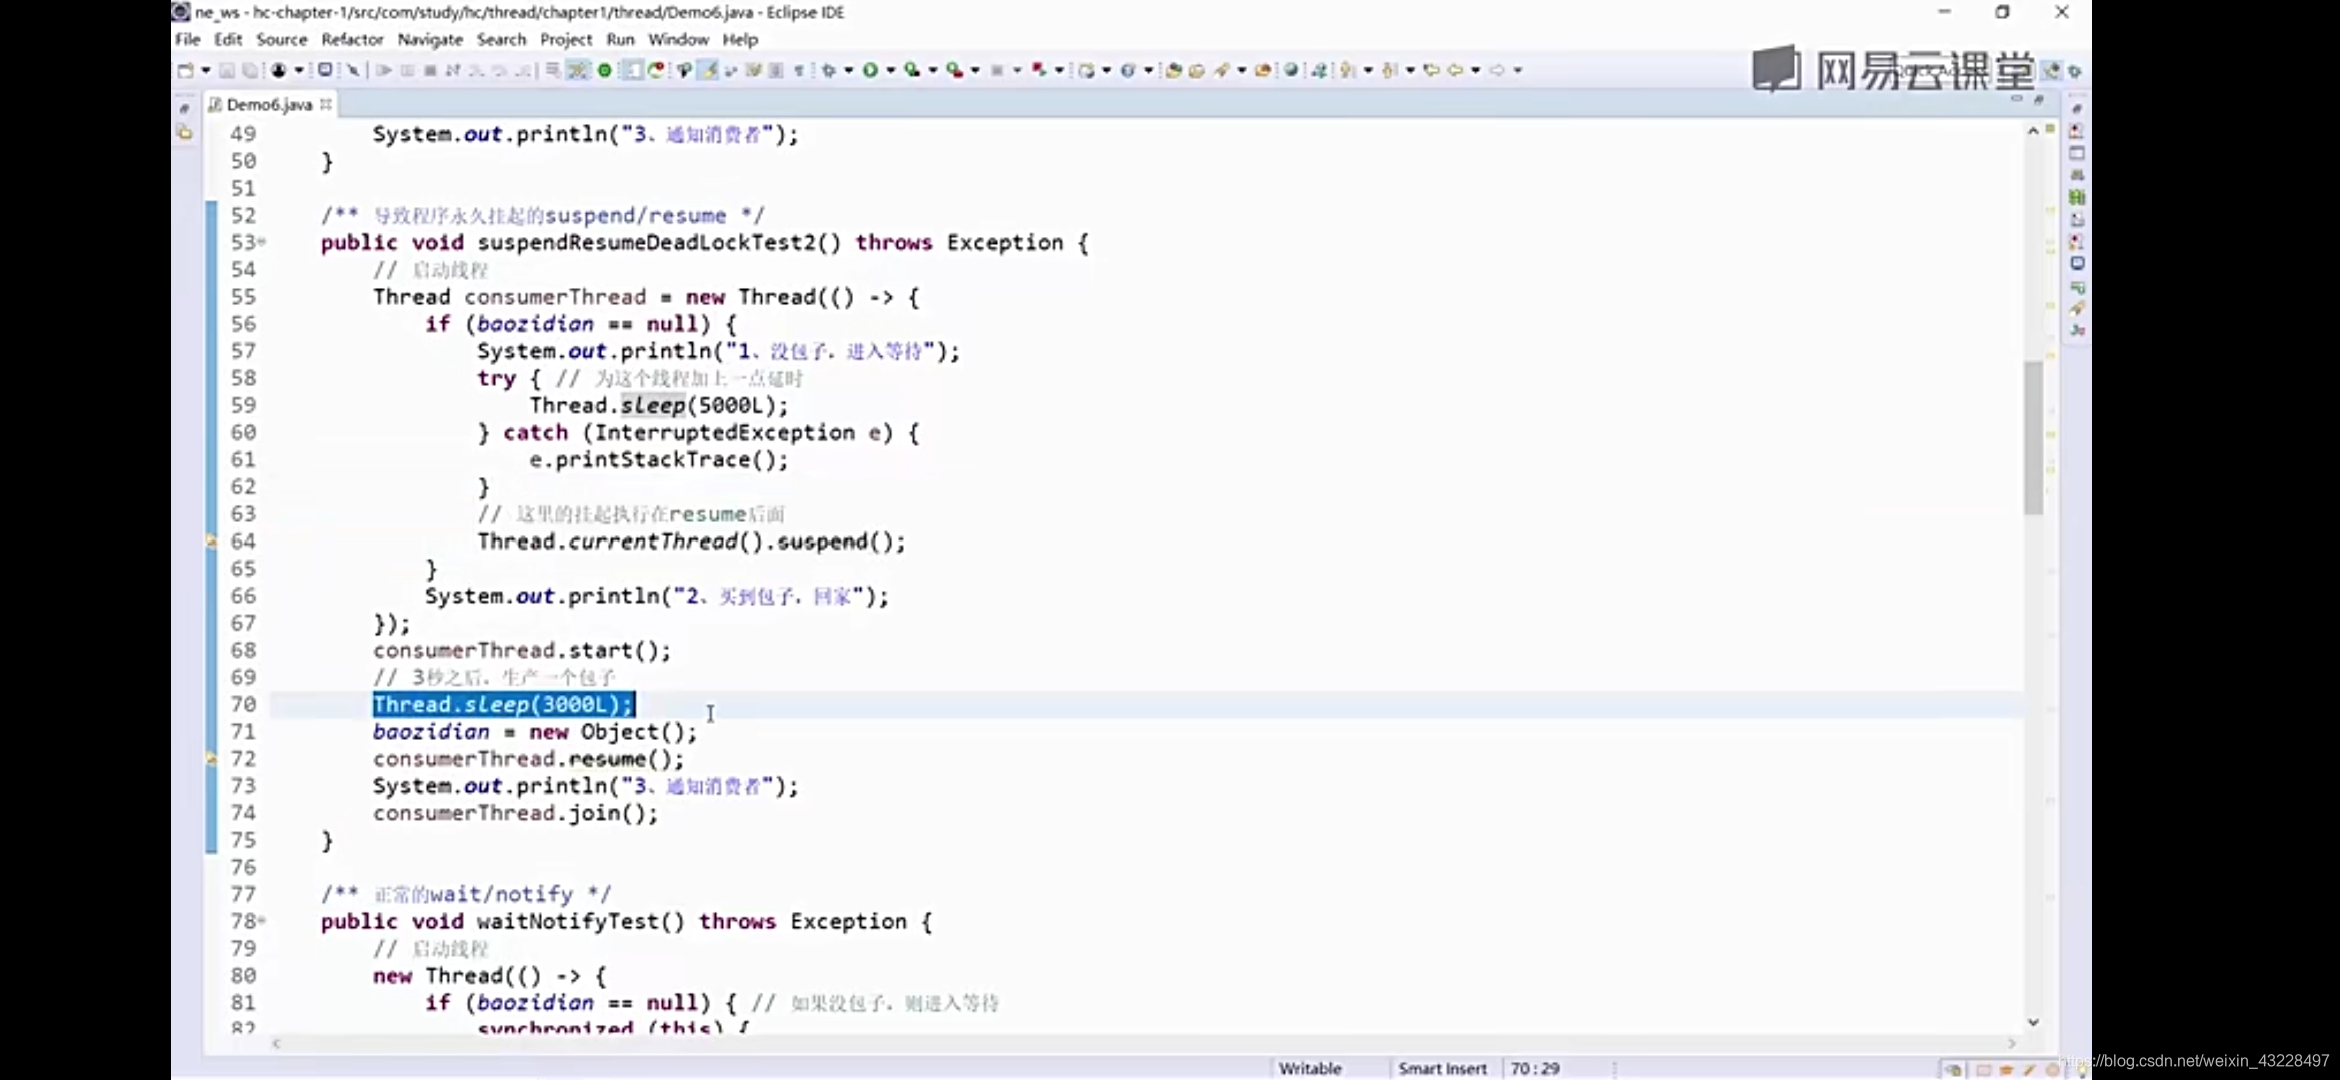Open the Search toolbar dropdown arrow

pyautogui.click(x=1241, y=70)
